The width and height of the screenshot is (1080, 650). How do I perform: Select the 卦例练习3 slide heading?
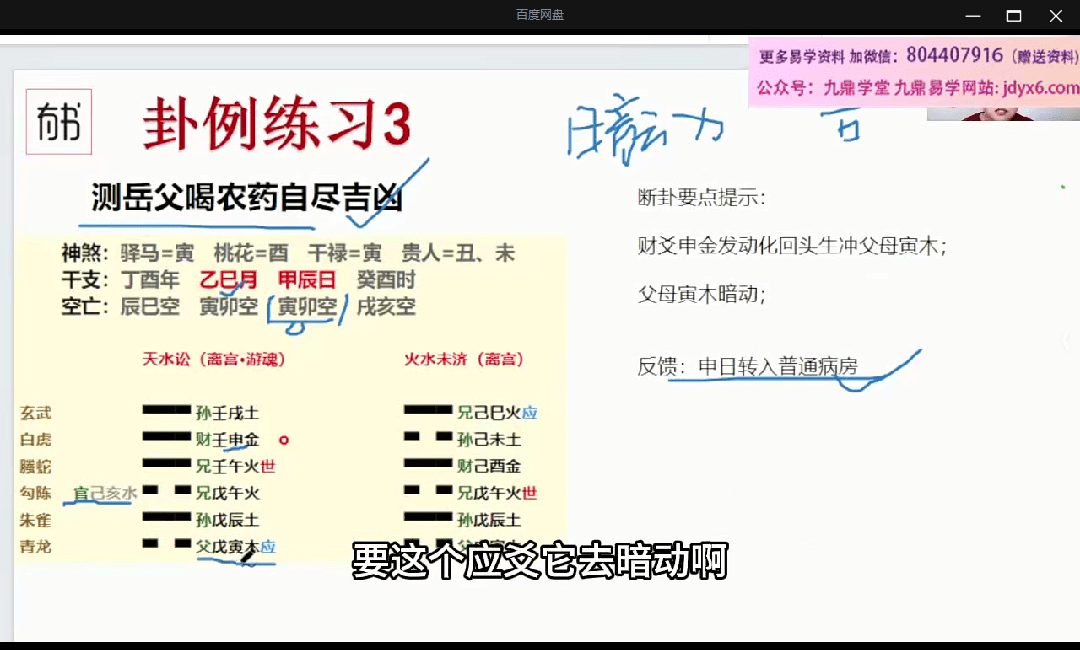(x=276, y=125)
